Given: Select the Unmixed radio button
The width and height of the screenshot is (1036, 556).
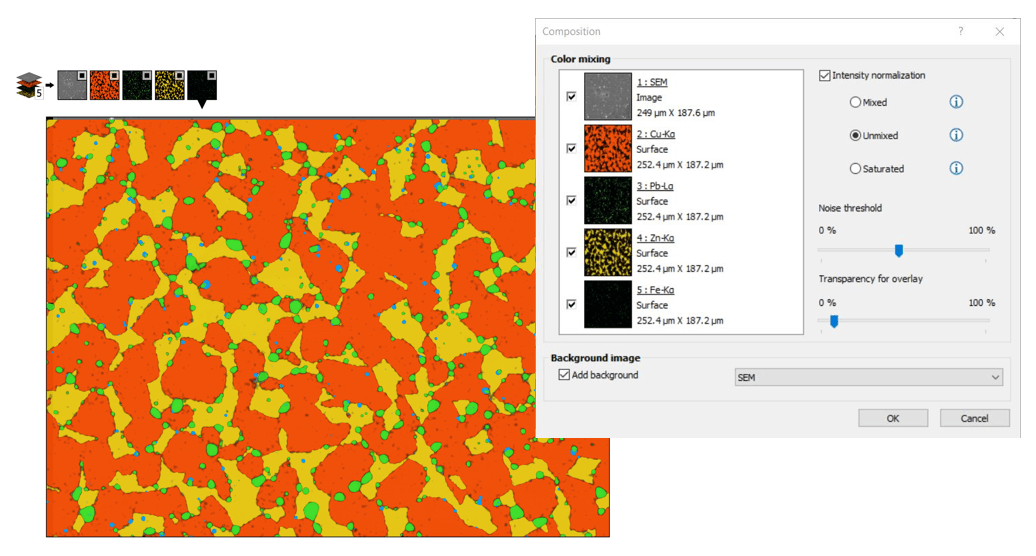Looking at the screenshot, I should [x=856, y=135].
